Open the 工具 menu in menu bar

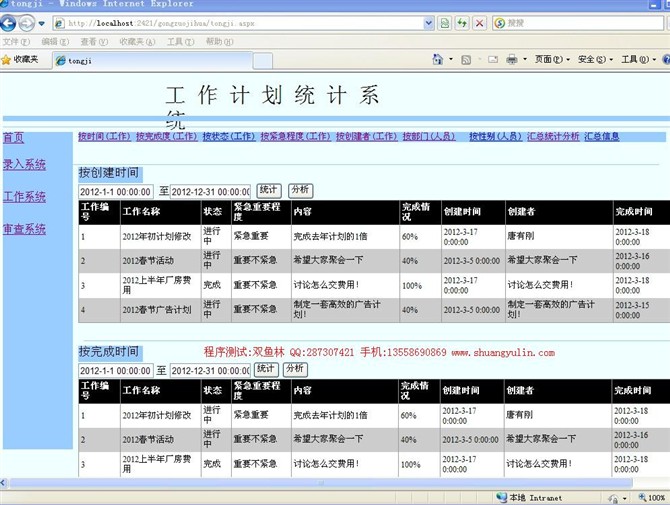tap(180, 41)
